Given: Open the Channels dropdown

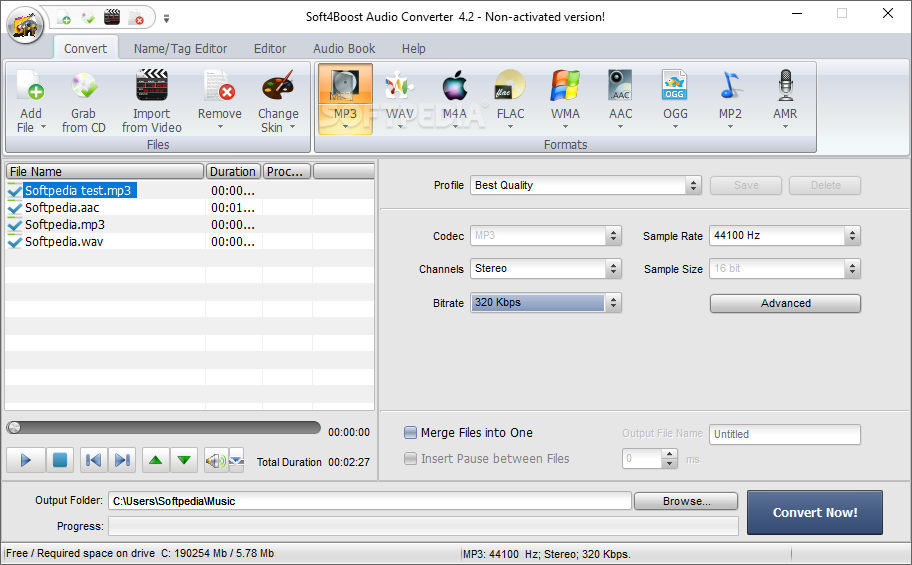Looking at the screenshot, I should [613, 268].
